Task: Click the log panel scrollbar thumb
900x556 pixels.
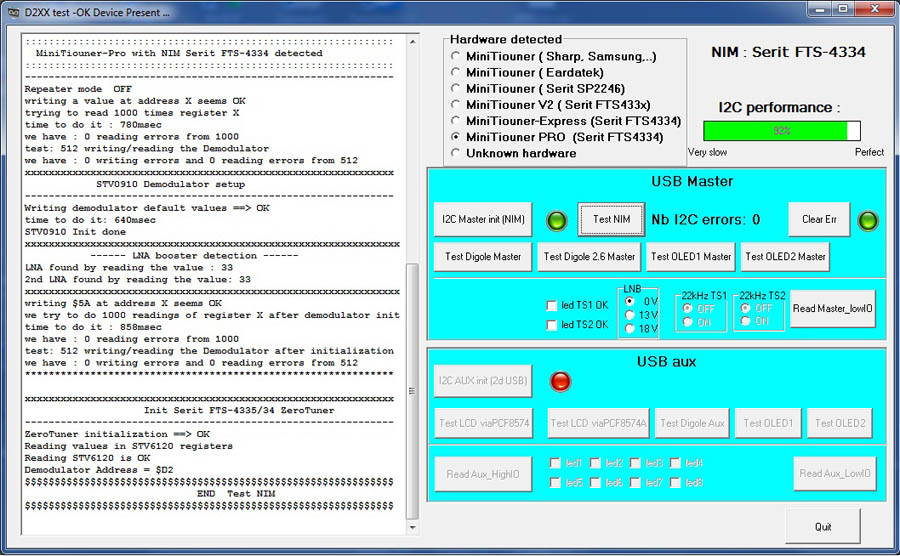Action: point(412,391)
